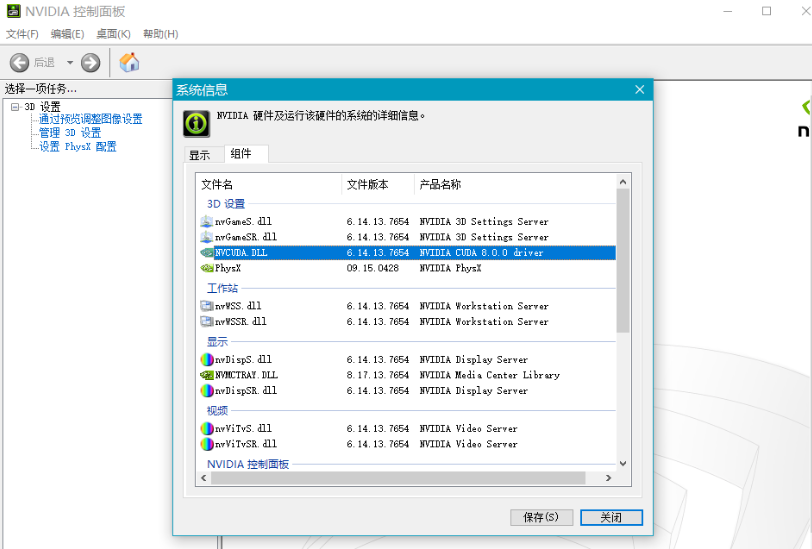Select the nvGameS.dll file name
The image size is (812, 549).
click(243, 222)
